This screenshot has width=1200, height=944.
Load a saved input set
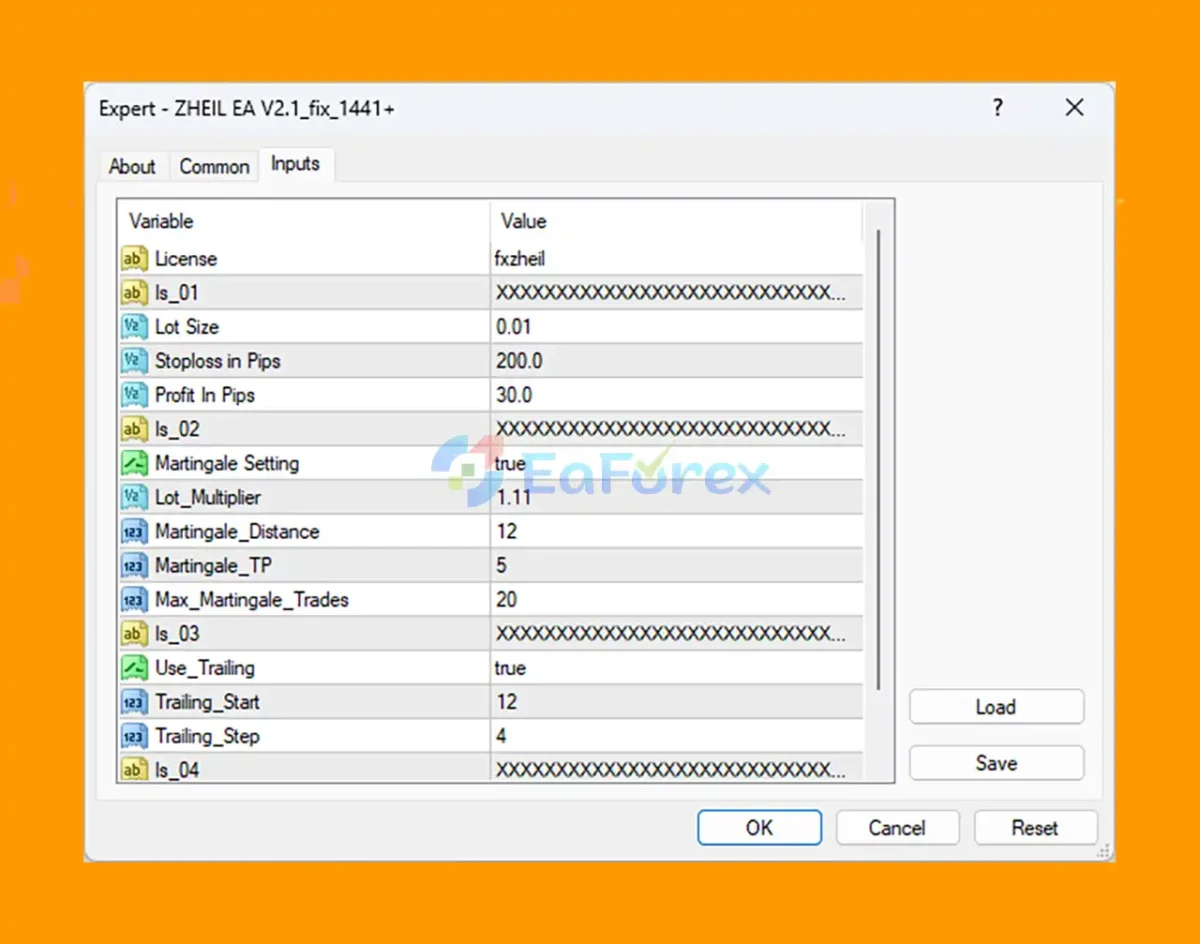click(x=996, y=707)
